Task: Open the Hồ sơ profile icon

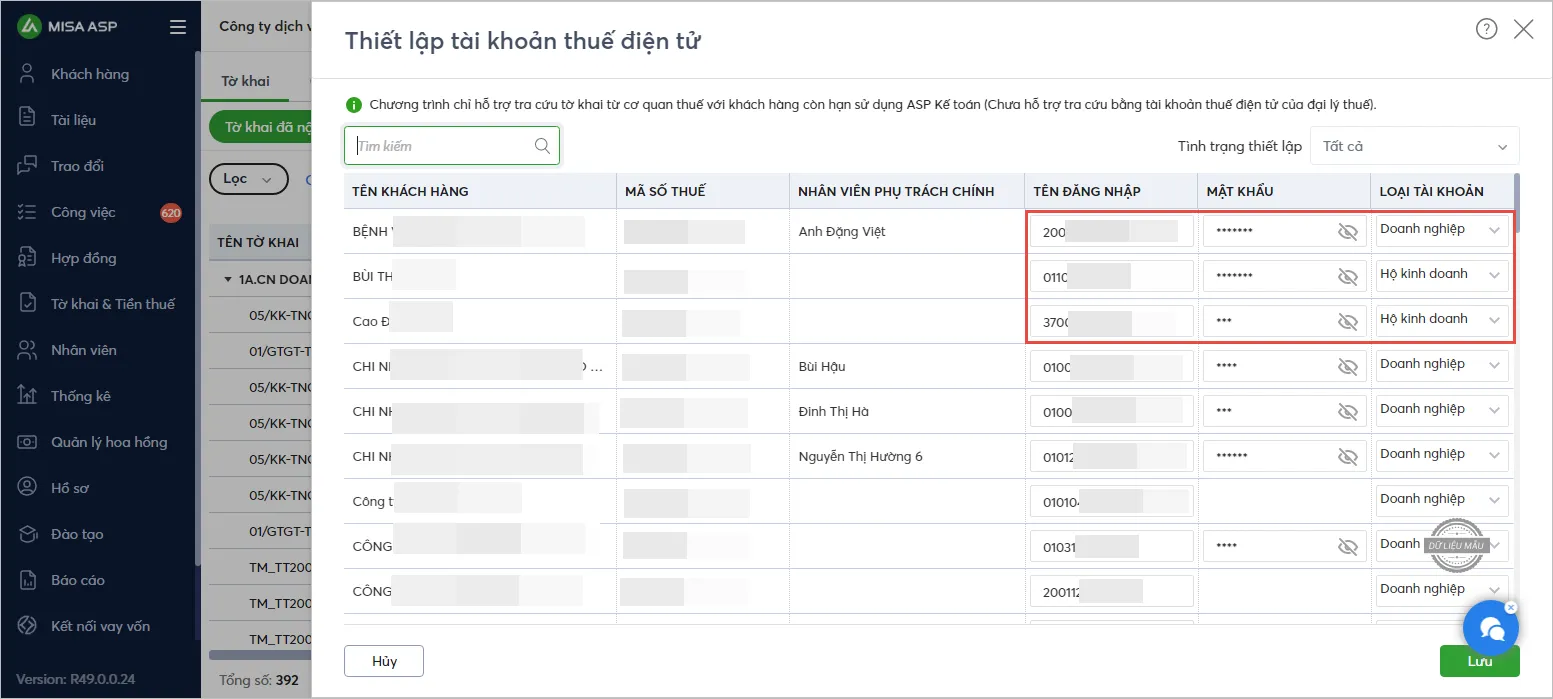Action: 28,488
